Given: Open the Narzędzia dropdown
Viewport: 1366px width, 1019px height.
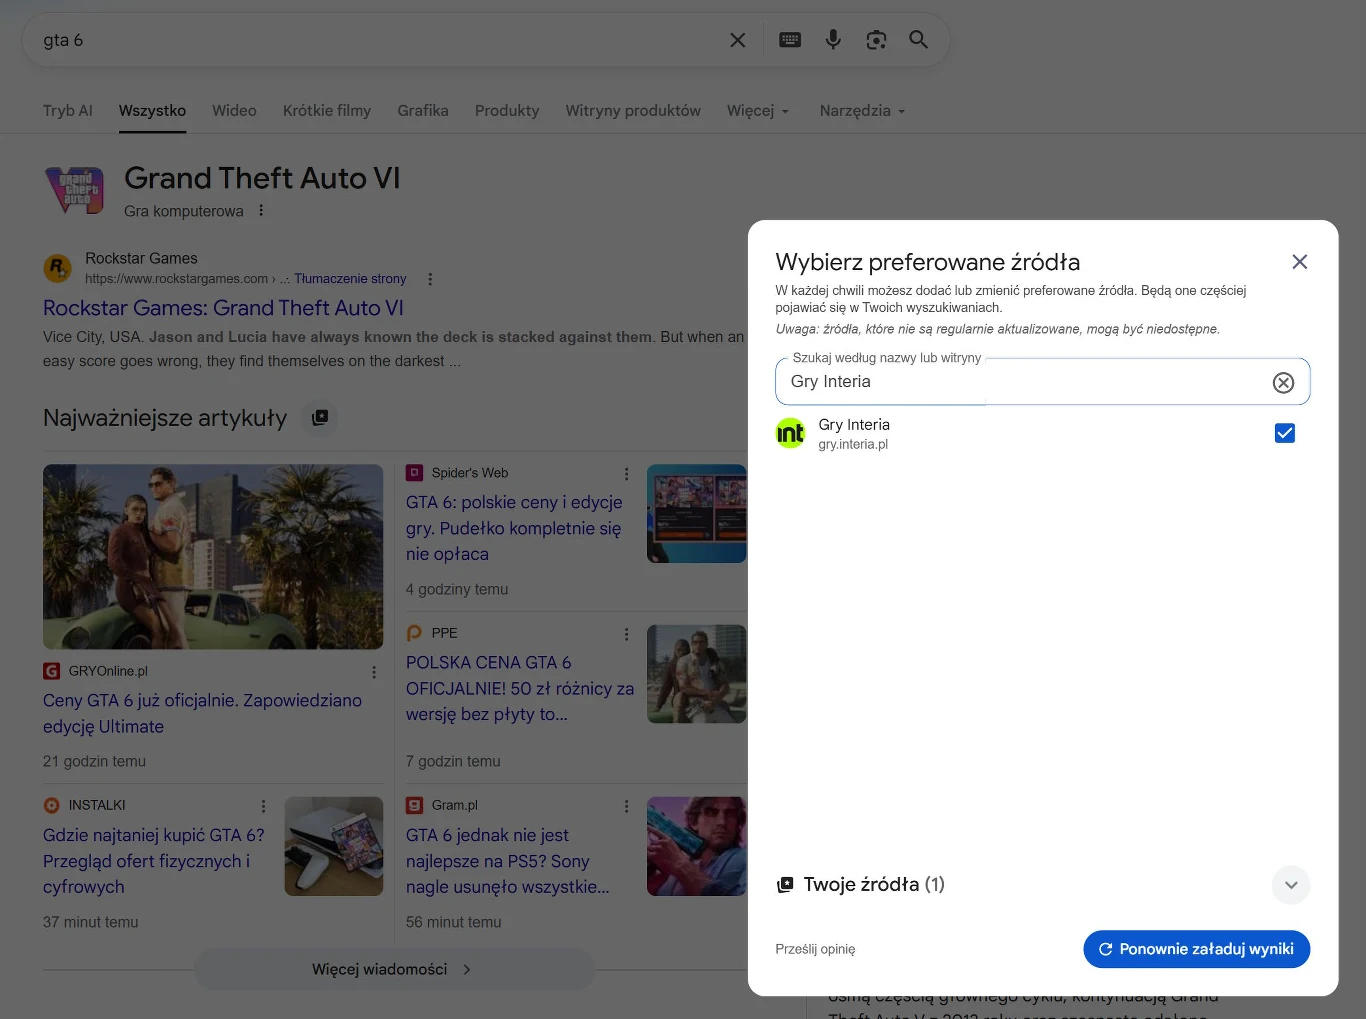Looking at the screenshot, I should coord(862,111).
